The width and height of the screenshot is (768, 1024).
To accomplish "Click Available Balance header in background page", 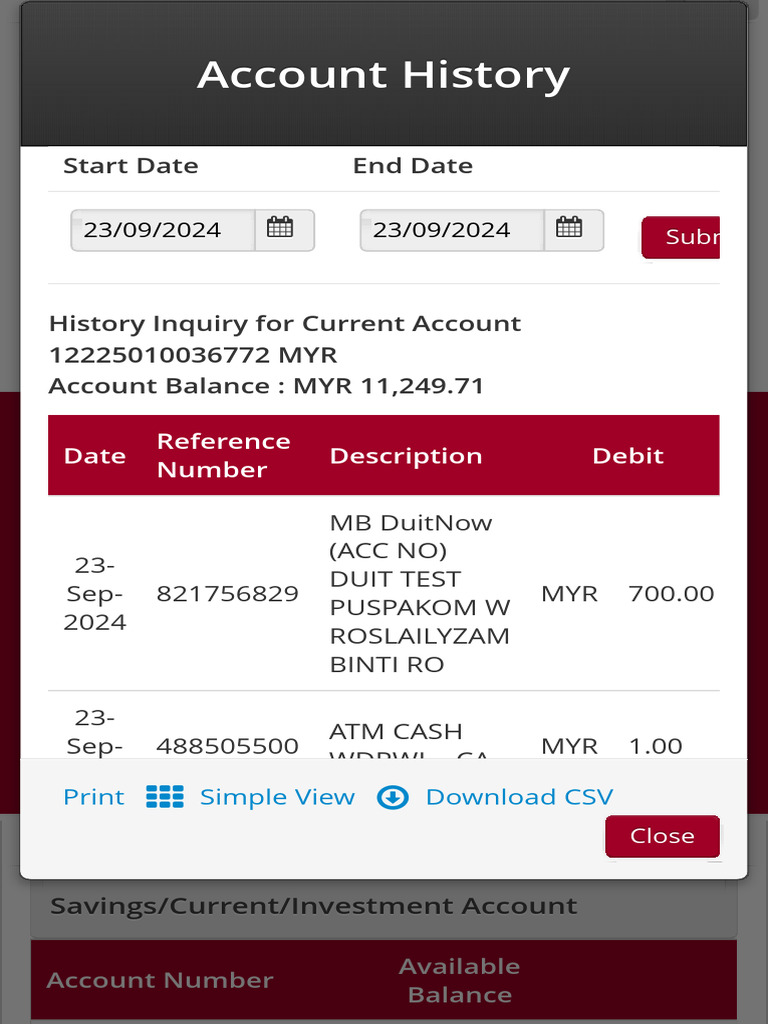I will point(460,980).
